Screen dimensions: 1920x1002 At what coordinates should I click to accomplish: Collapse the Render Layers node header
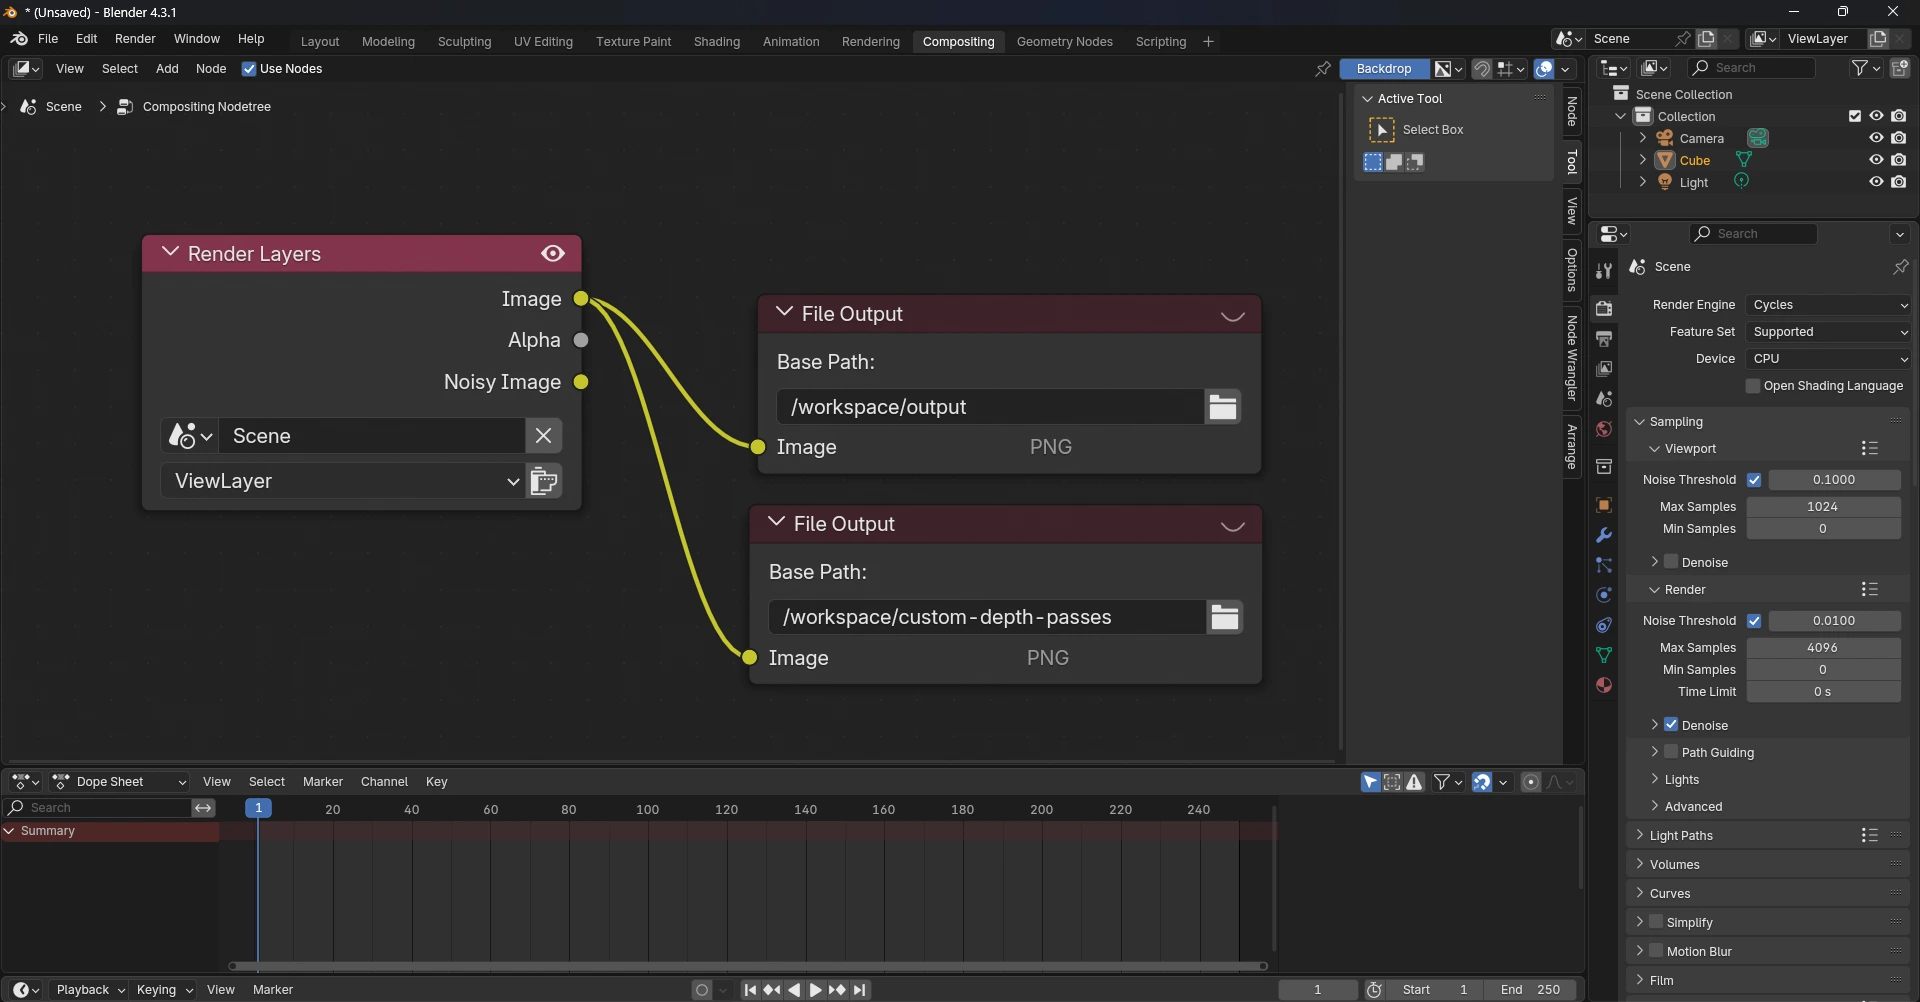pos(170,252)
